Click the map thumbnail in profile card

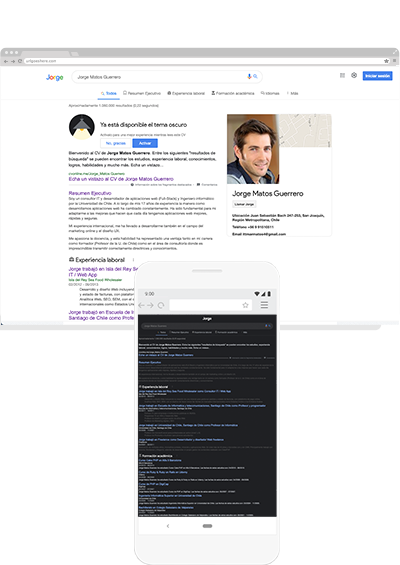point(305,130)
